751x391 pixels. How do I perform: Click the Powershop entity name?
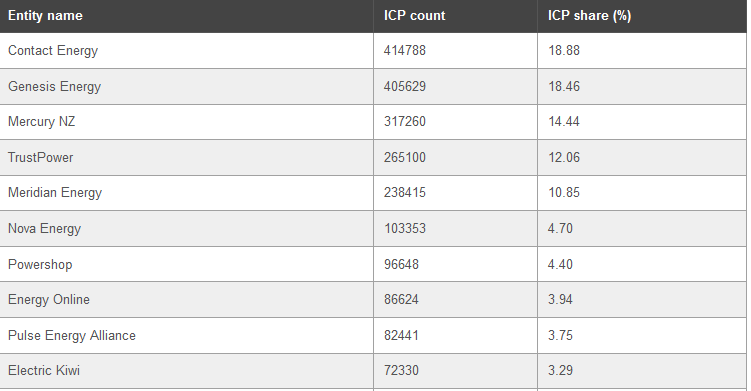(40, 264)
